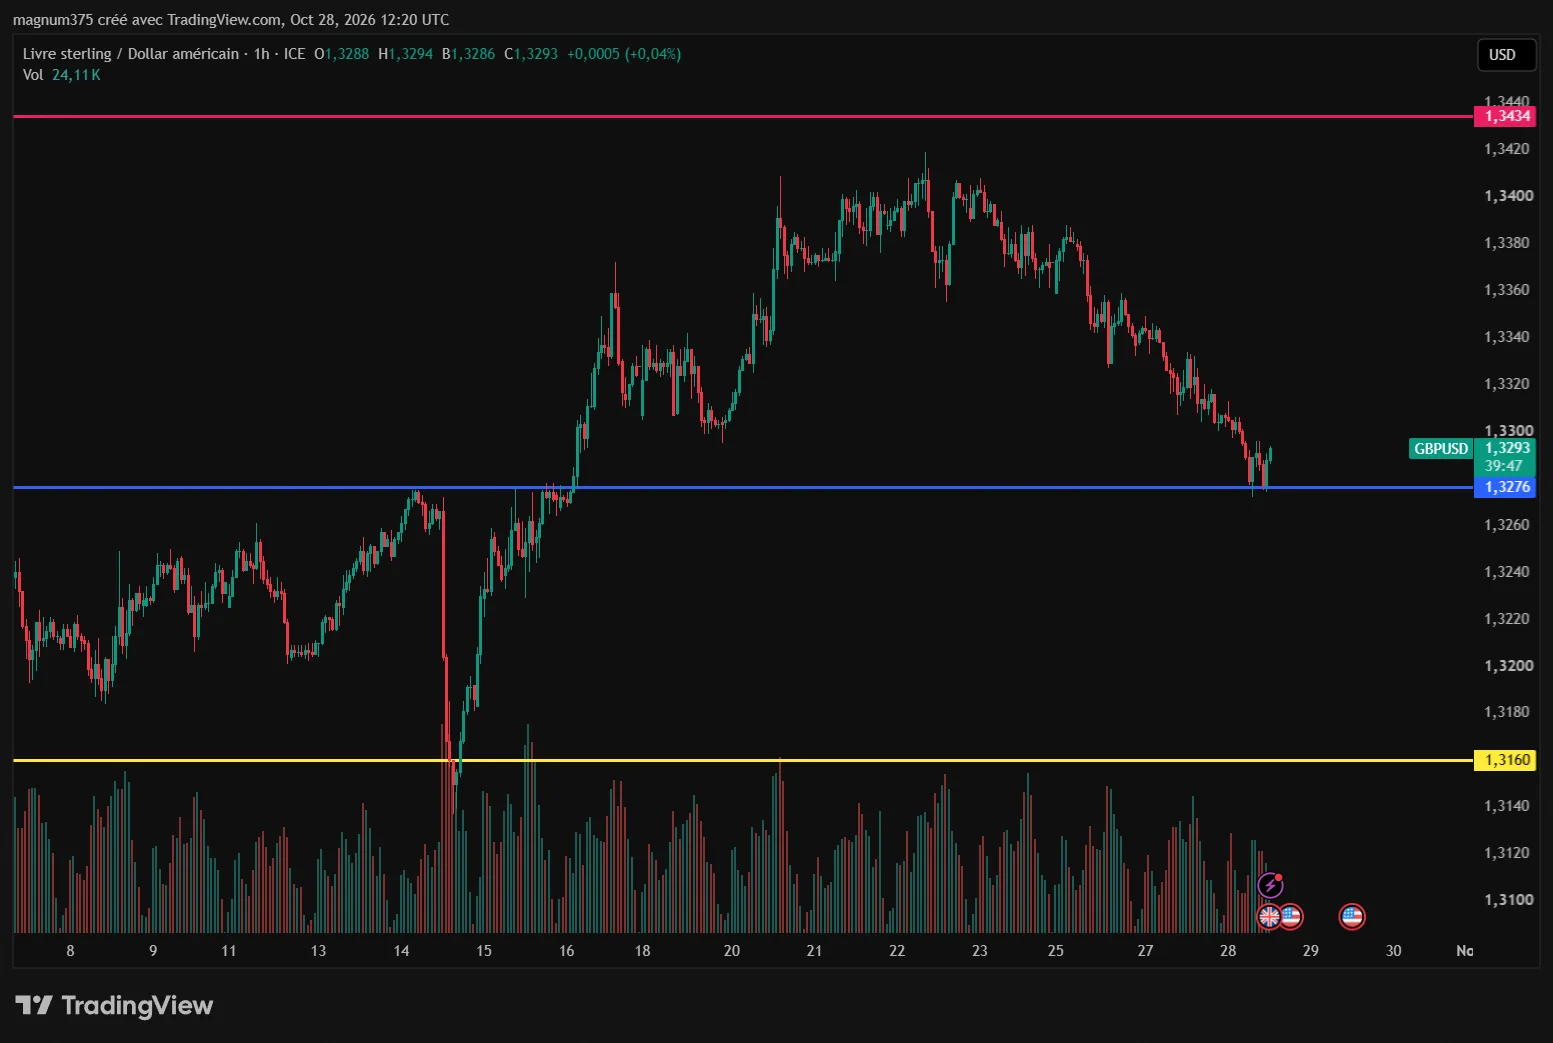Select the green GBPUSD symbol tag
The image size is (1553, 1043).
(1440, 449)
